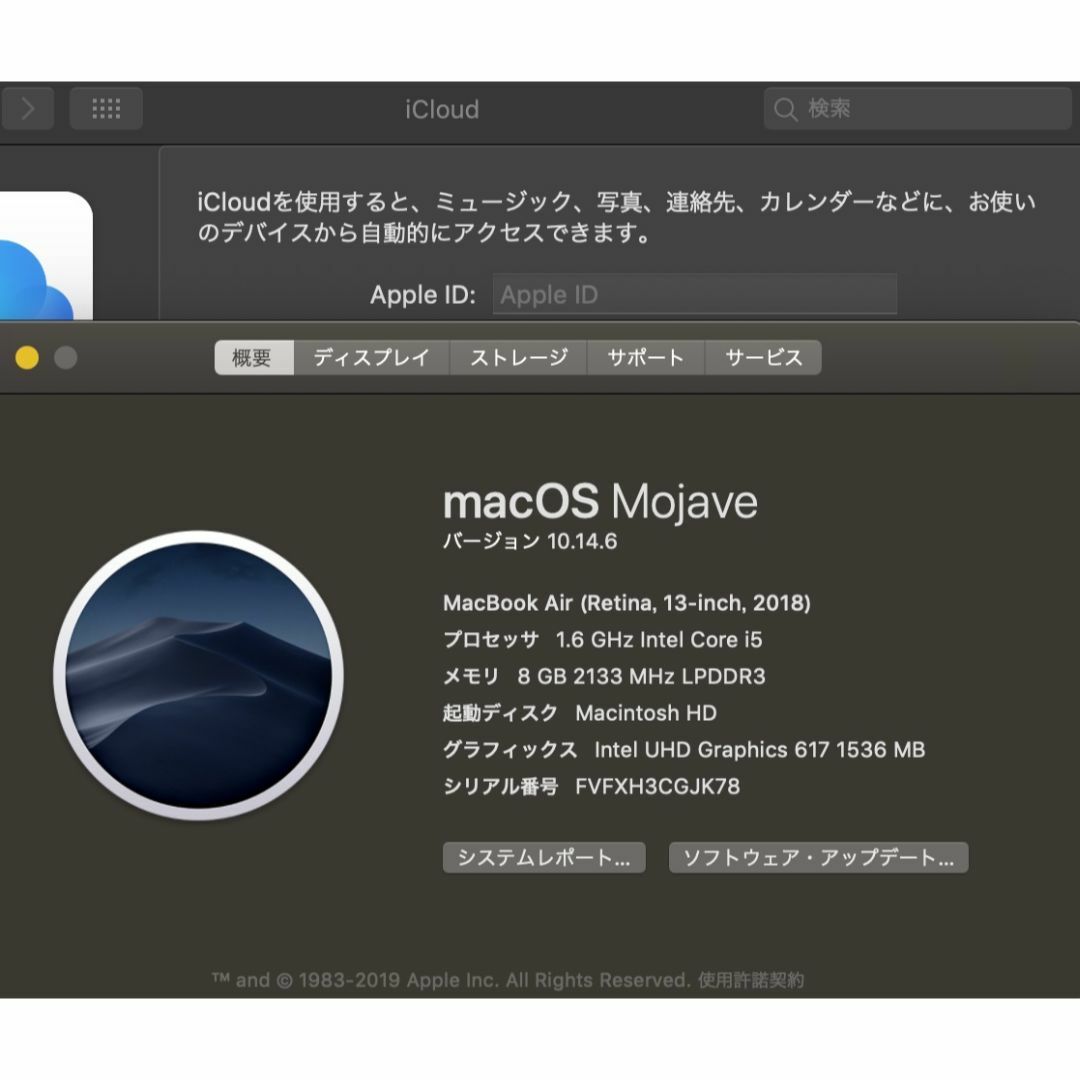Open the ストレージ tab

click(x=519, y=357)
